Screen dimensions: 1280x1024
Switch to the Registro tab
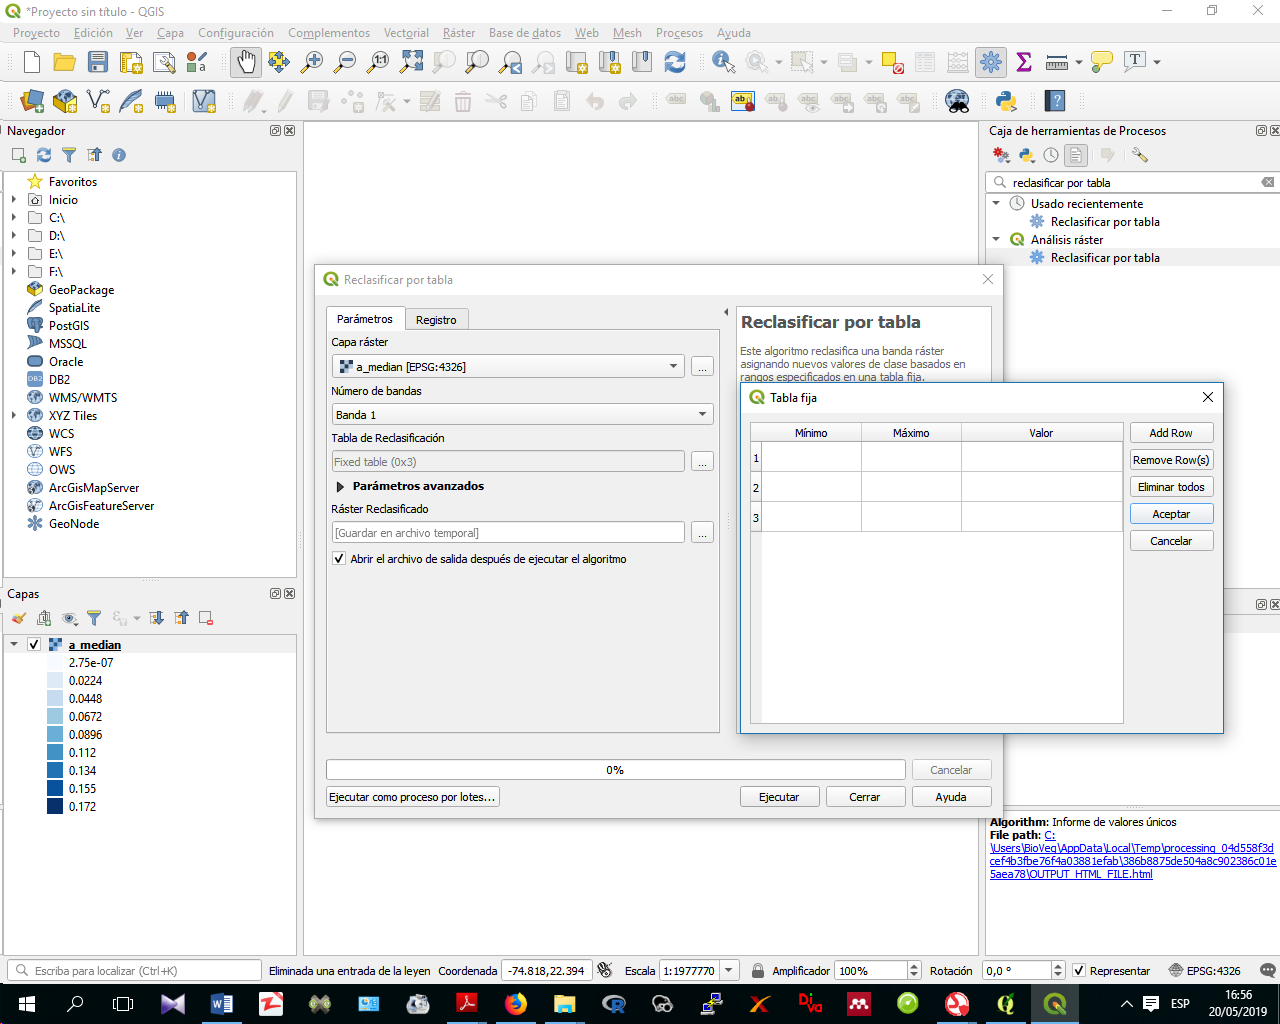point(436,320)
